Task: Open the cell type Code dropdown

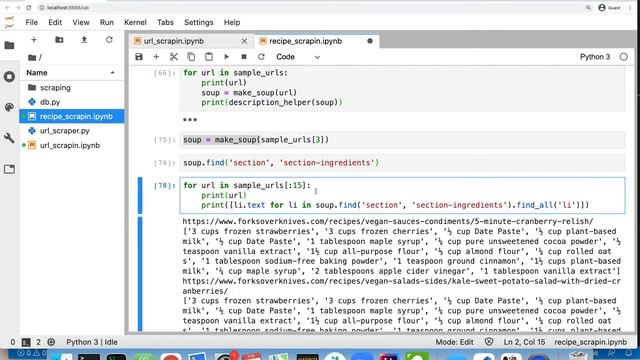Action: 298,57
